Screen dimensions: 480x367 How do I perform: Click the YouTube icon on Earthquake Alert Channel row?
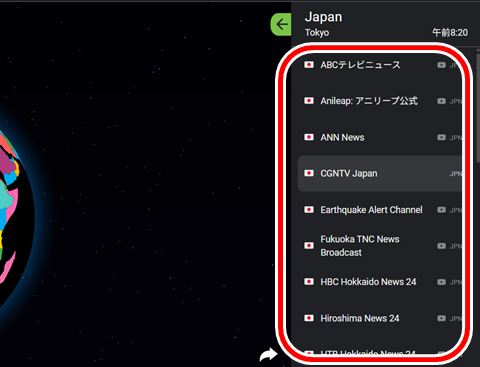[x=441, y=210]
